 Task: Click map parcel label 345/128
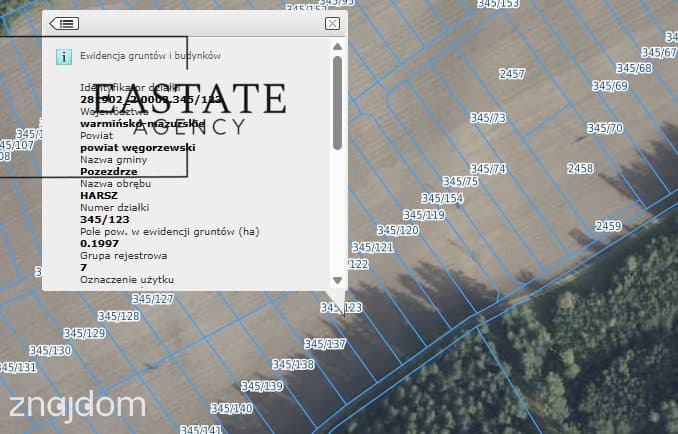pyautogui.click(x=118, y=316)
